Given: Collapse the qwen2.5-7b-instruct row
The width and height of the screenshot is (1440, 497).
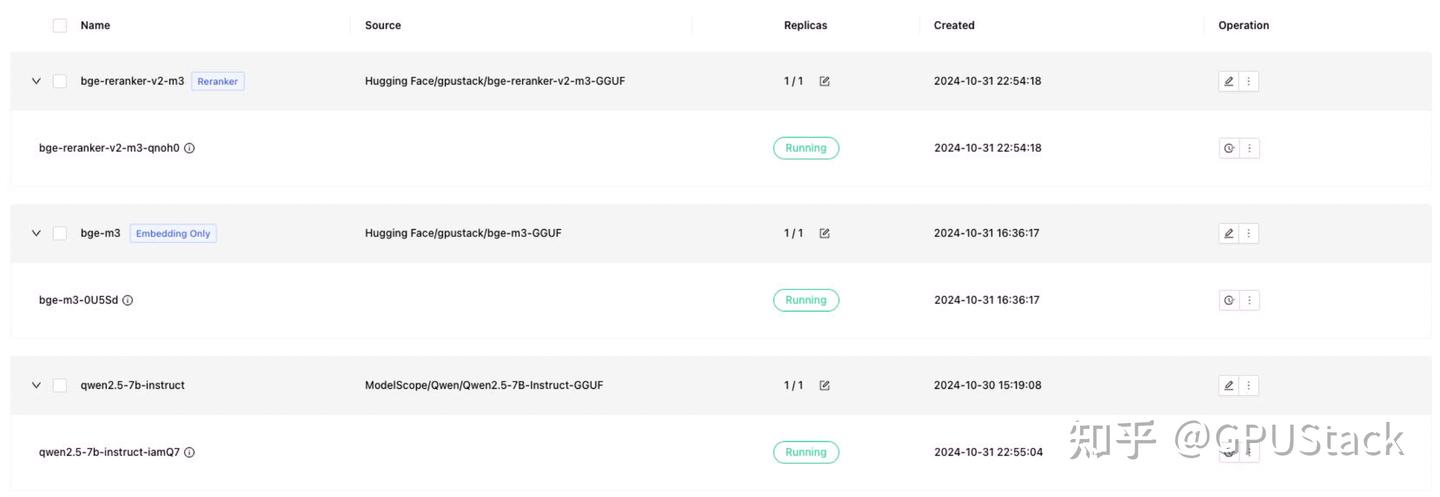Looking at the screenshot, I should click(36, 386).
